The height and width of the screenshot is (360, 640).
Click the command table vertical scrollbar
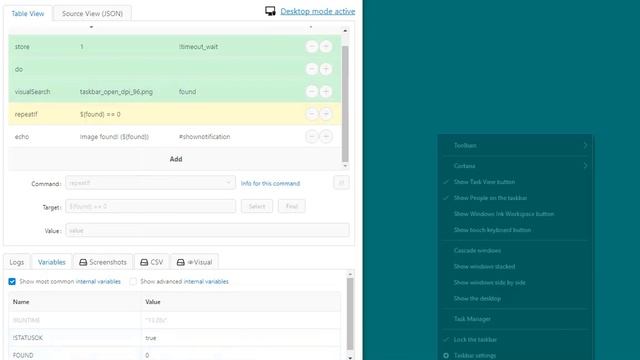tap(345, 104)
